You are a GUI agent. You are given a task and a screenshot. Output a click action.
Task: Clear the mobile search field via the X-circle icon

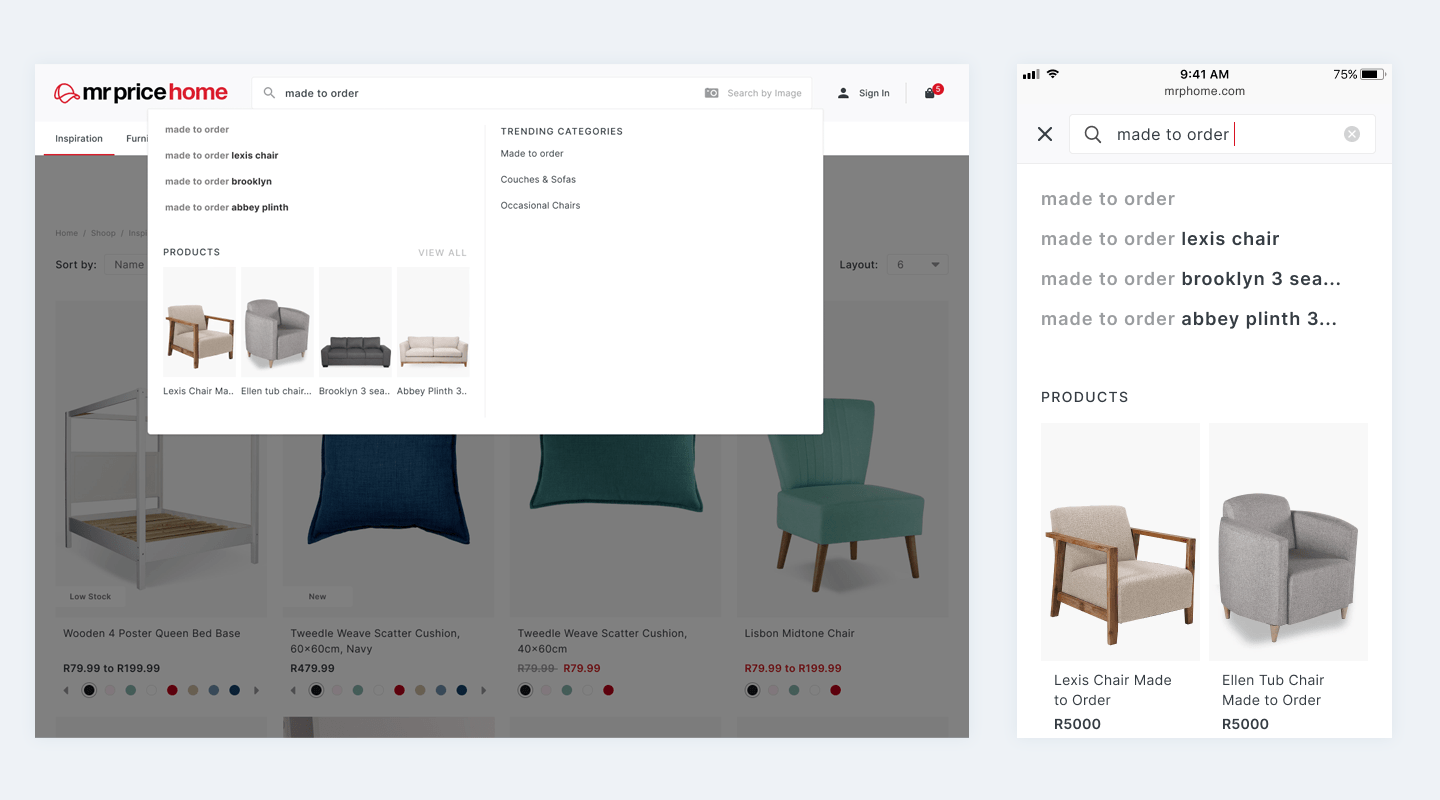coord(1351,133)
